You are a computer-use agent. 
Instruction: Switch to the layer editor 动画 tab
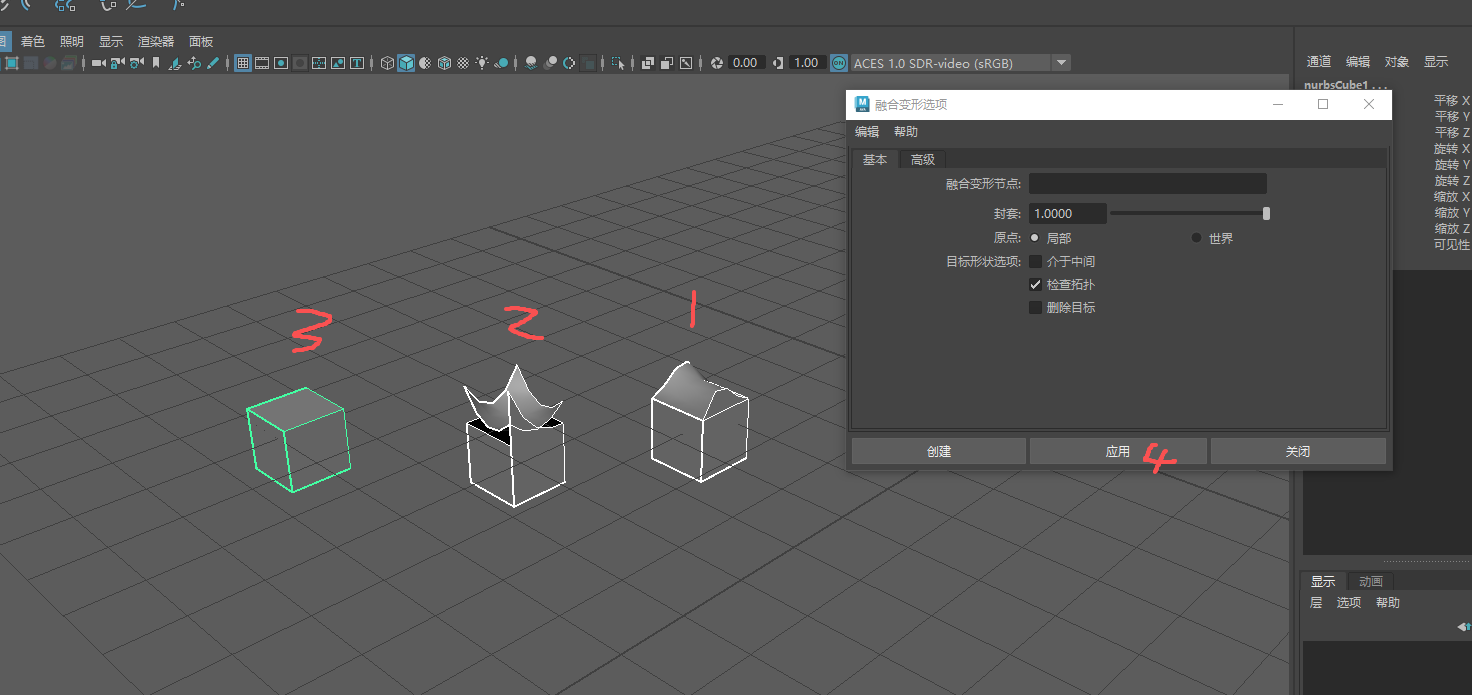(x=1371, y=582)
